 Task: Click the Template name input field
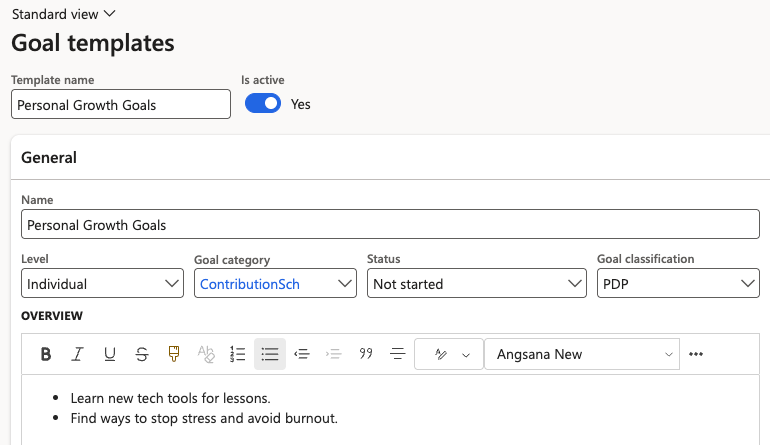(121, 104)
